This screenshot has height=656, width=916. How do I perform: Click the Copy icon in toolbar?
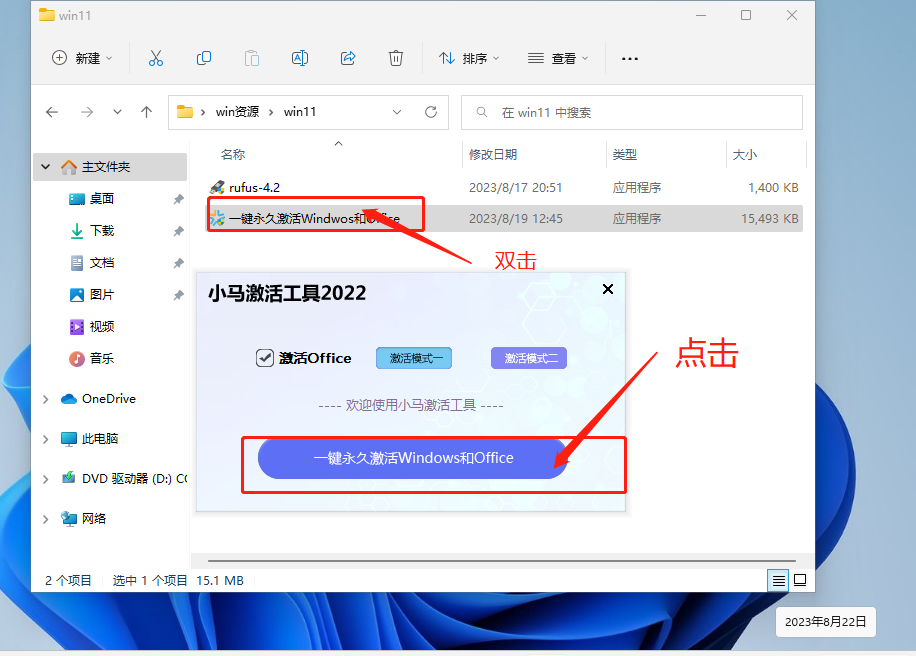(204, 58)
